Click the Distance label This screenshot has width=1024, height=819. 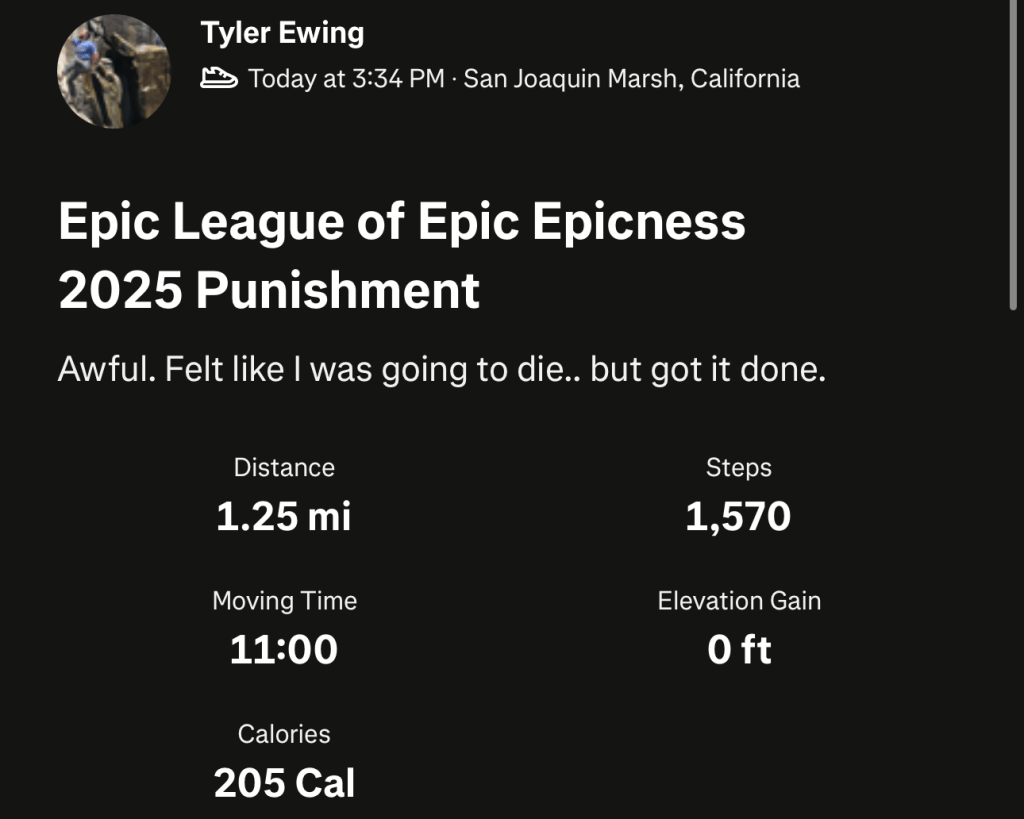coord(284,467)
